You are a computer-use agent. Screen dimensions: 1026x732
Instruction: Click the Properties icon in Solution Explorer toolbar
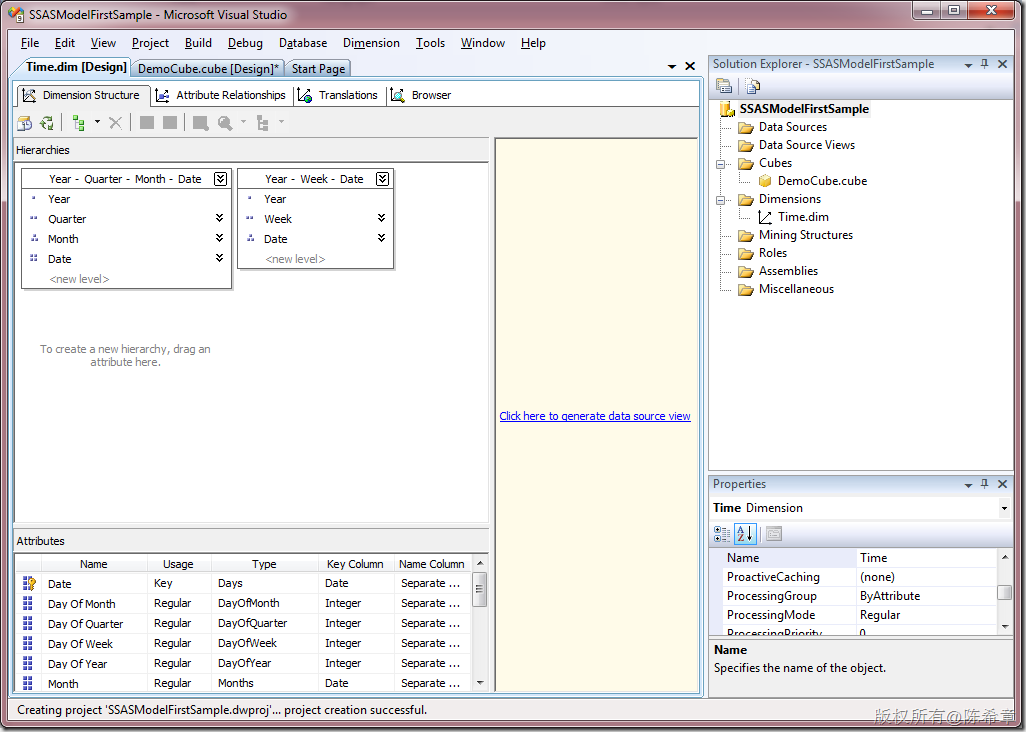pyautogui.click(x=724, y=86)
